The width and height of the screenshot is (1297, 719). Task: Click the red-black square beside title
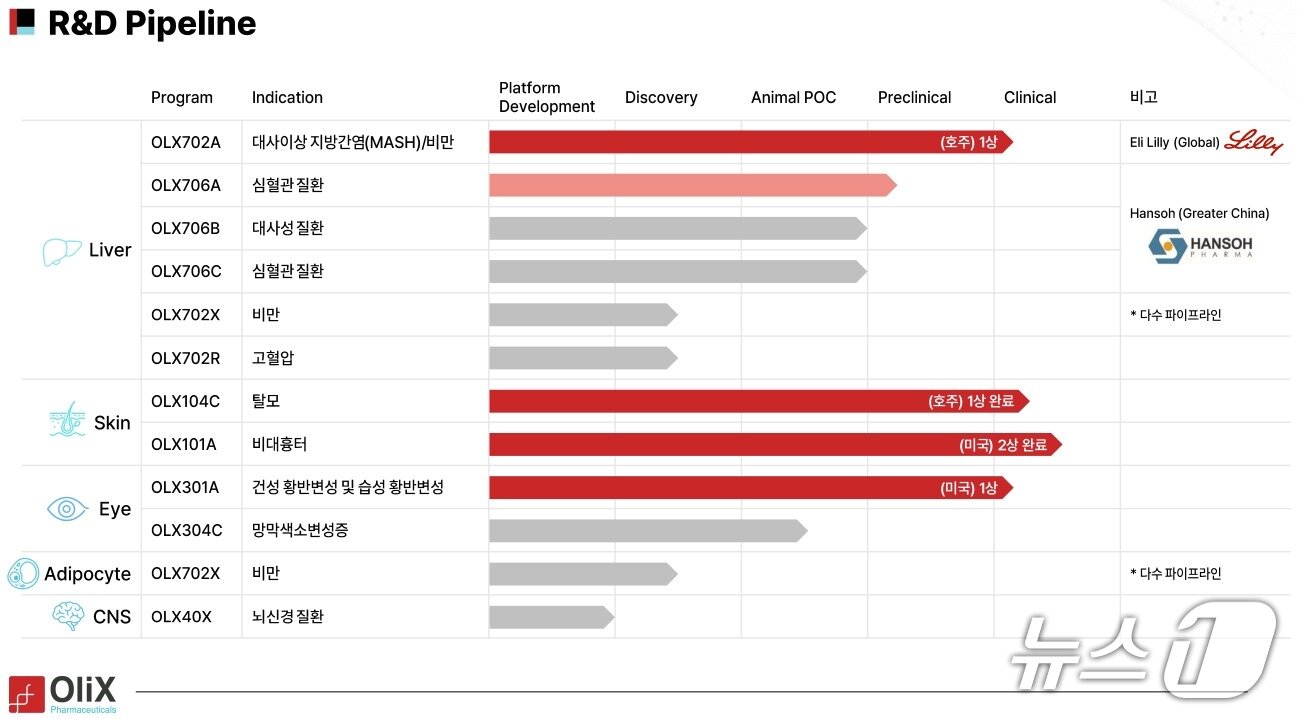[22, 22]
